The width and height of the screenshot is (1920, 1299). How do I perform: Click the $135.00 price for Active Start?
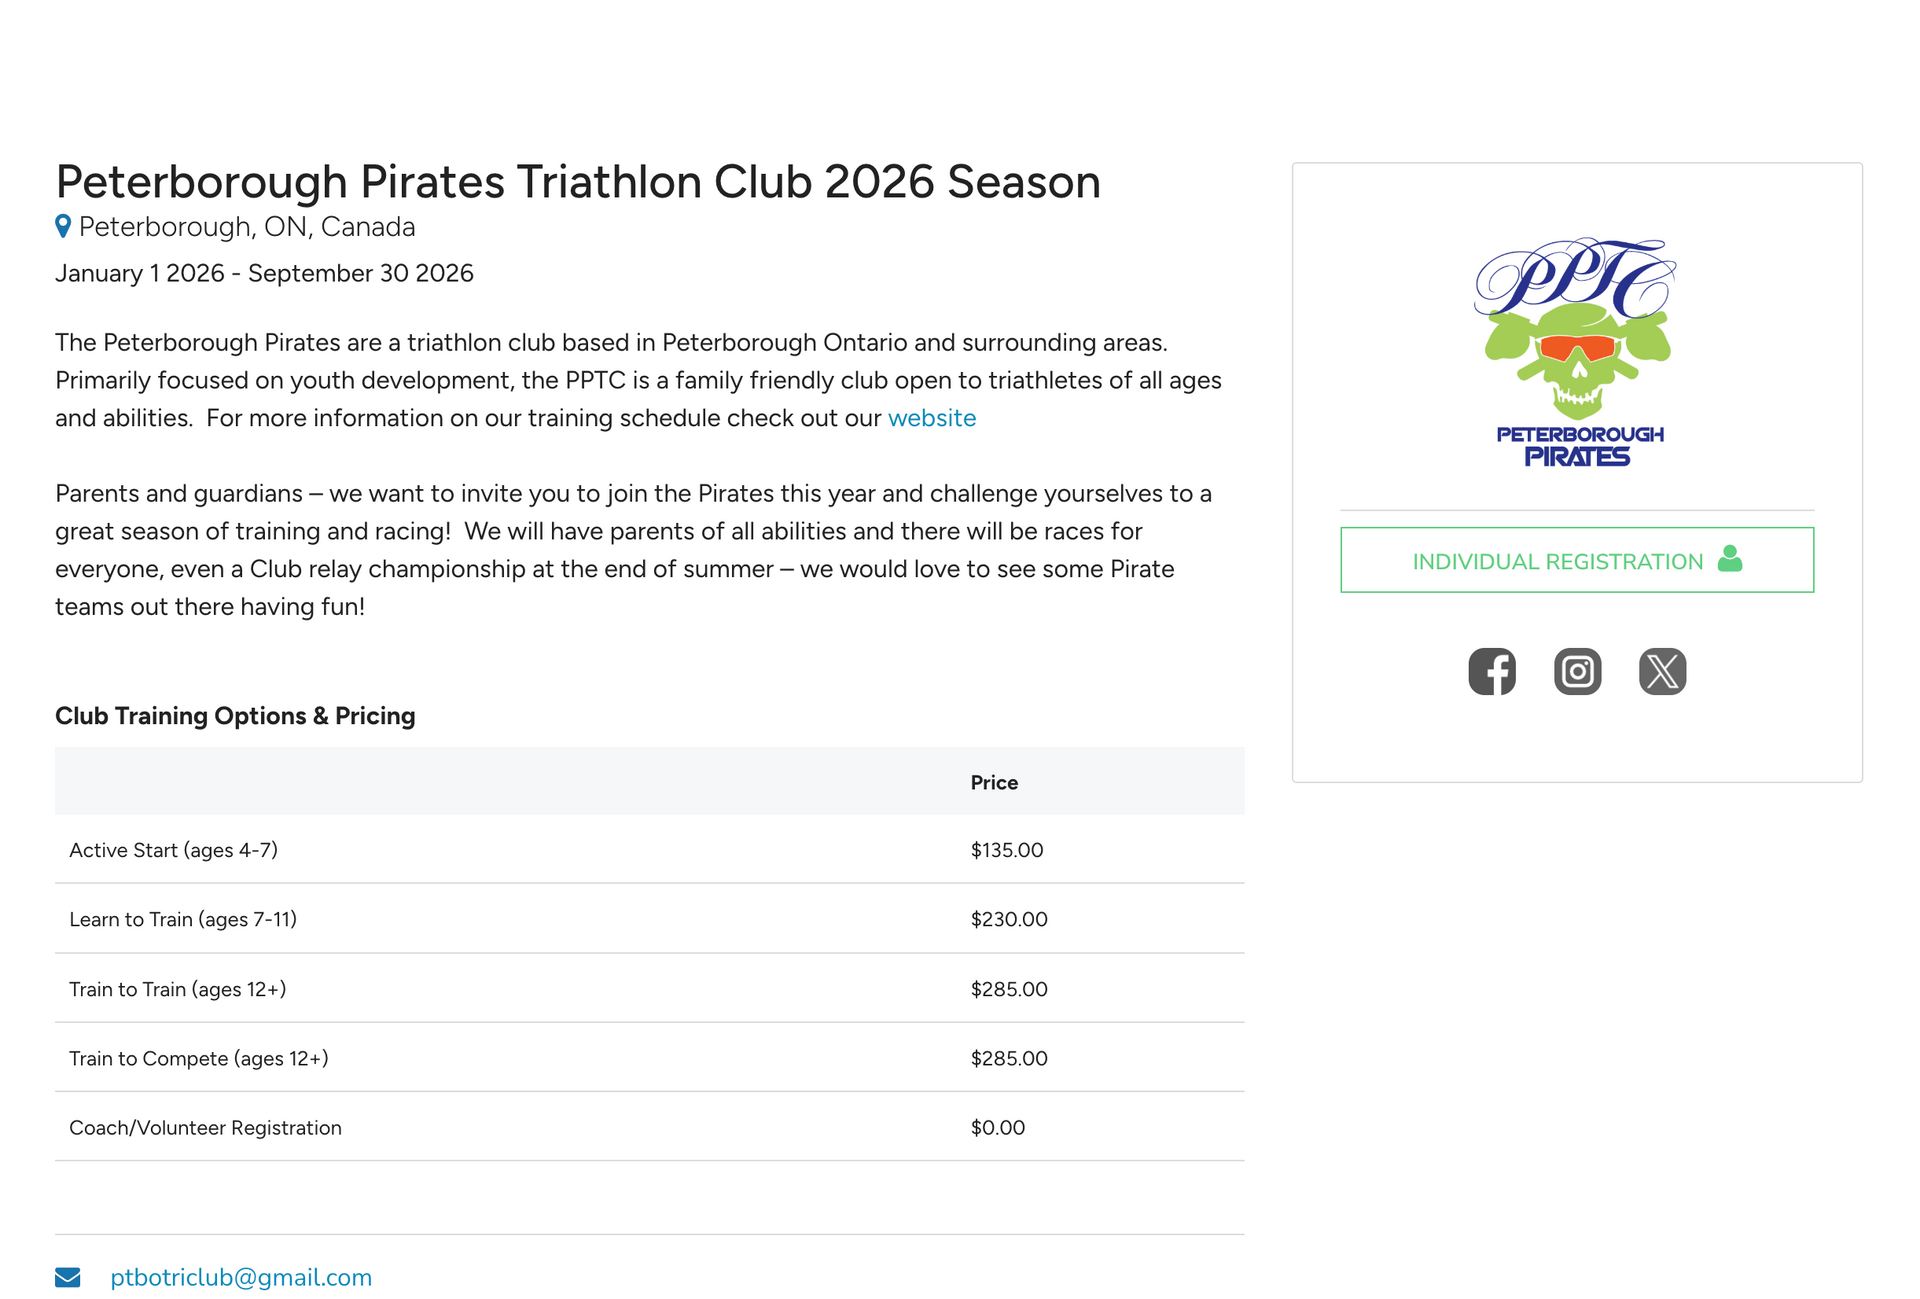(1007, 850)
